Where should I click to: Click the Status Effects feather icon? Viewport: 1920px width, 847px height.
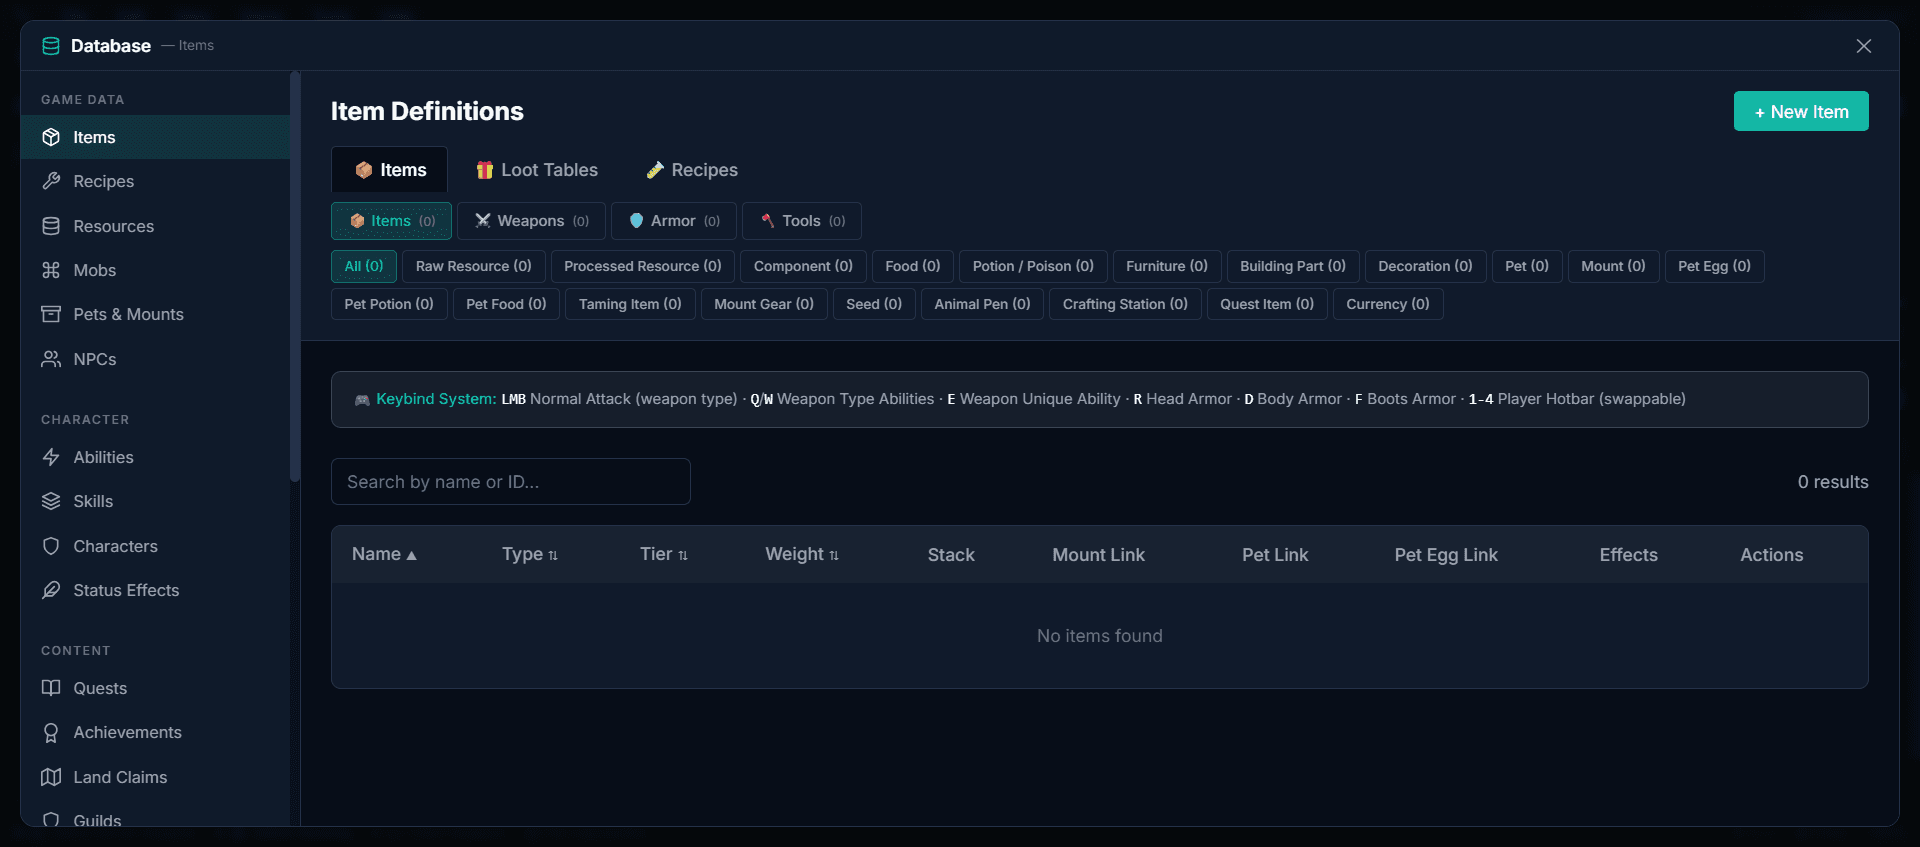tap(51, 590)
